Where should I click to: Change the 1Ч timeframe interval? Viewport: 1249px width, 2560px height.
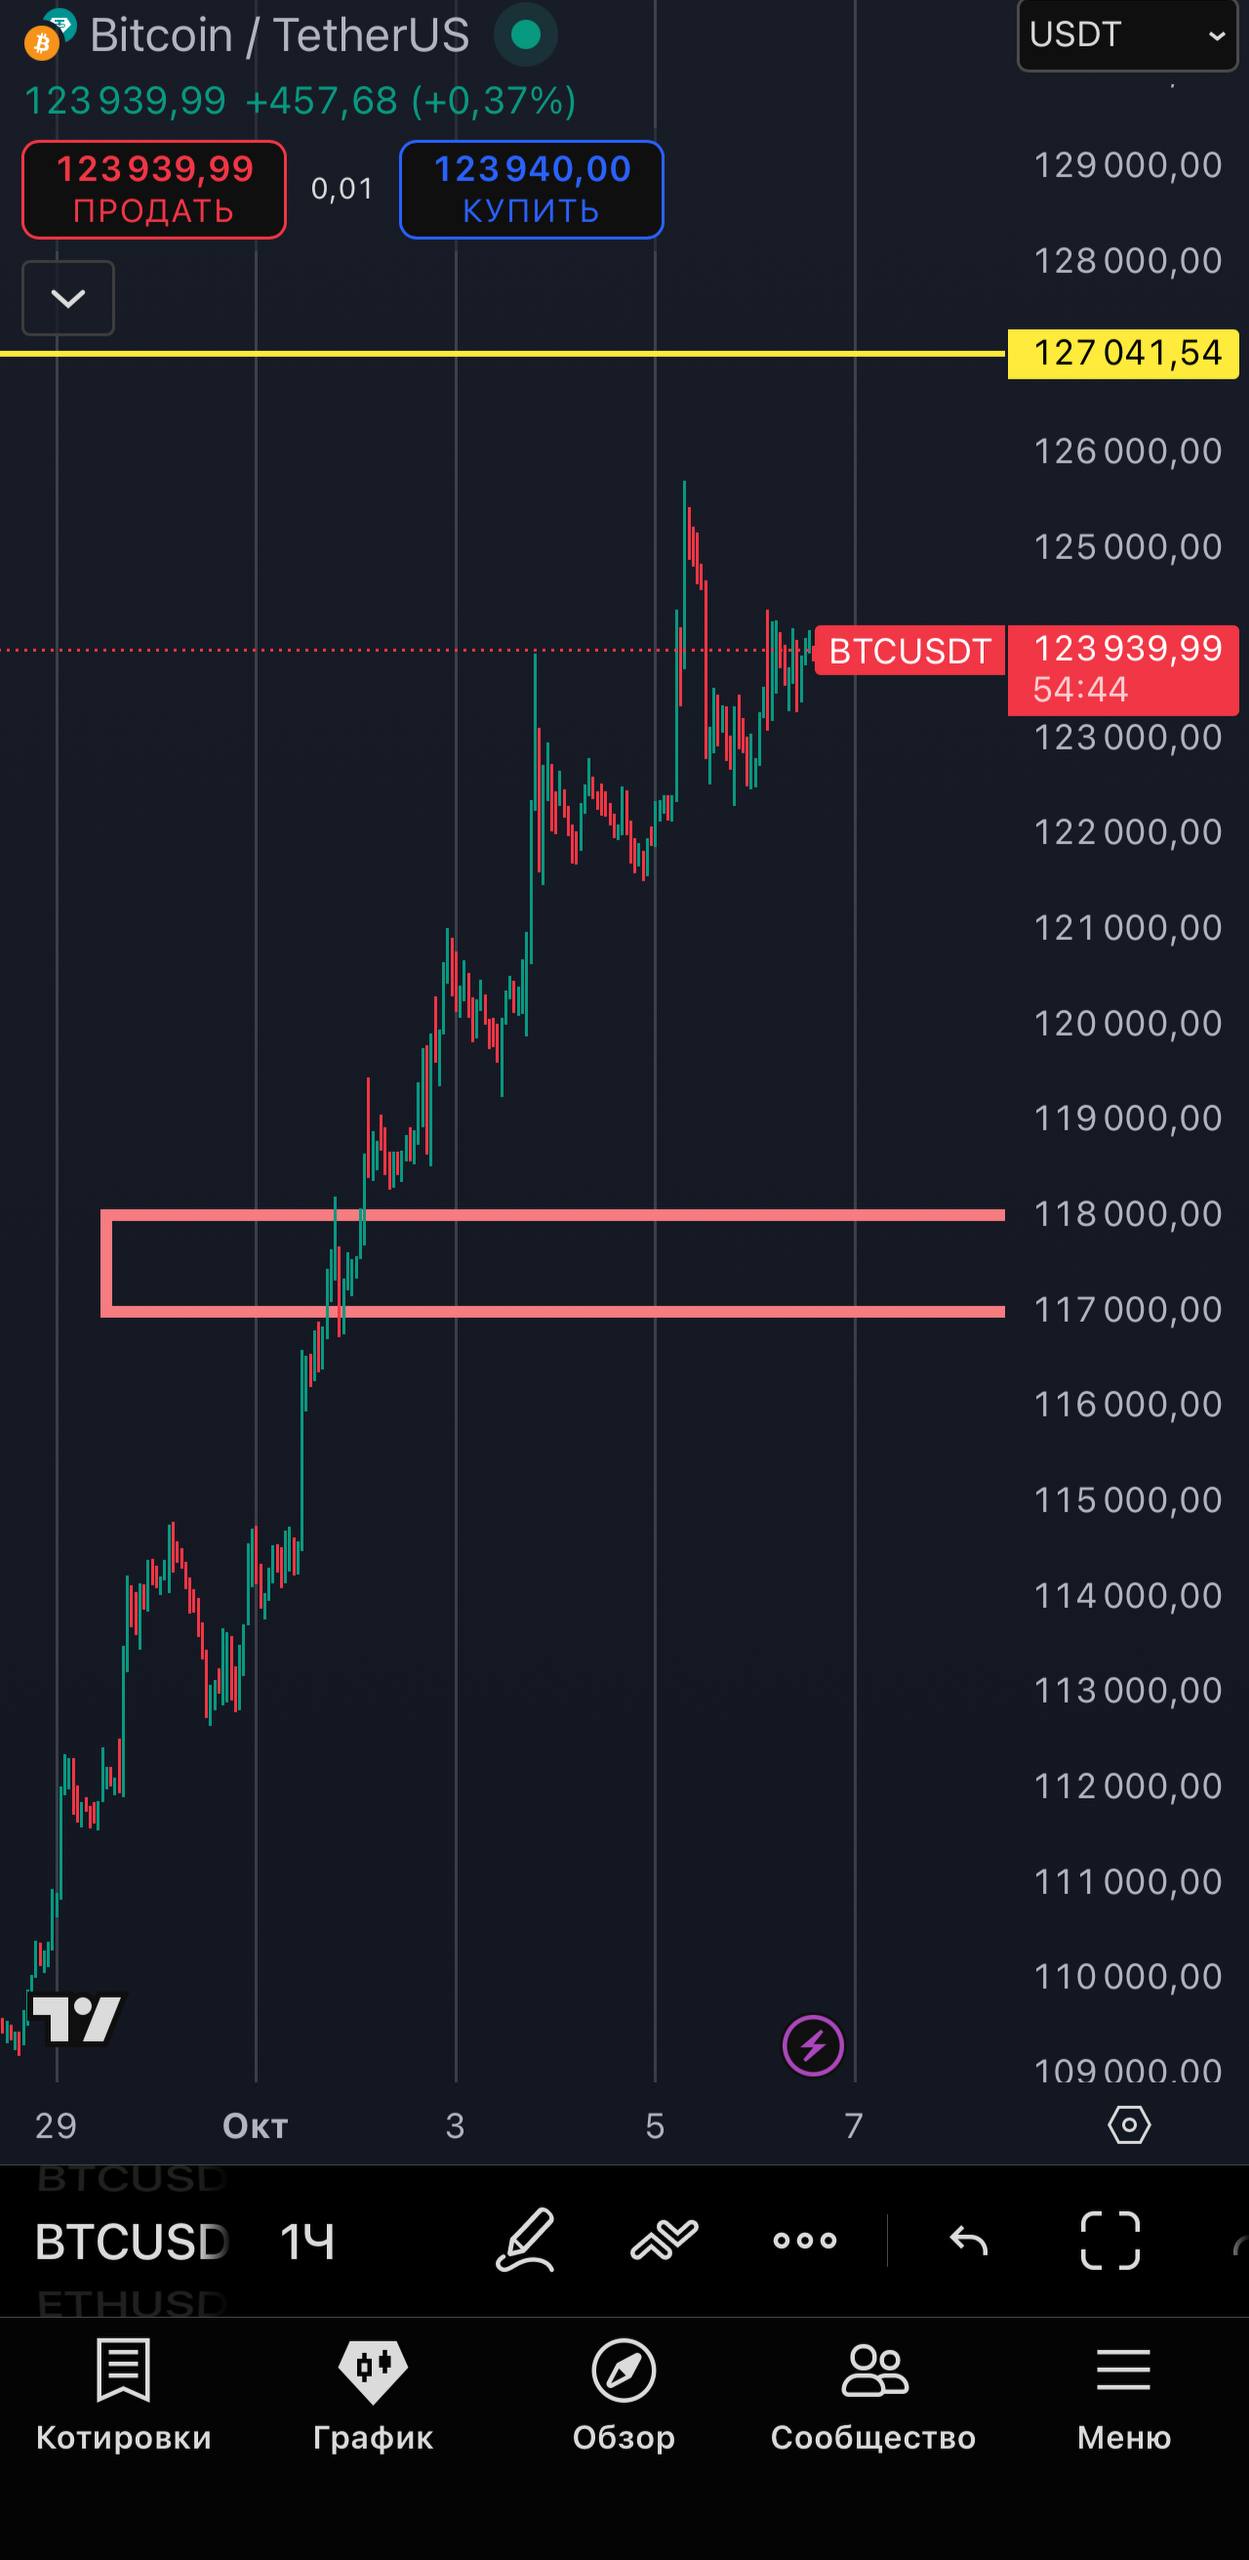pyautogui.click(x=306, y=2242)
